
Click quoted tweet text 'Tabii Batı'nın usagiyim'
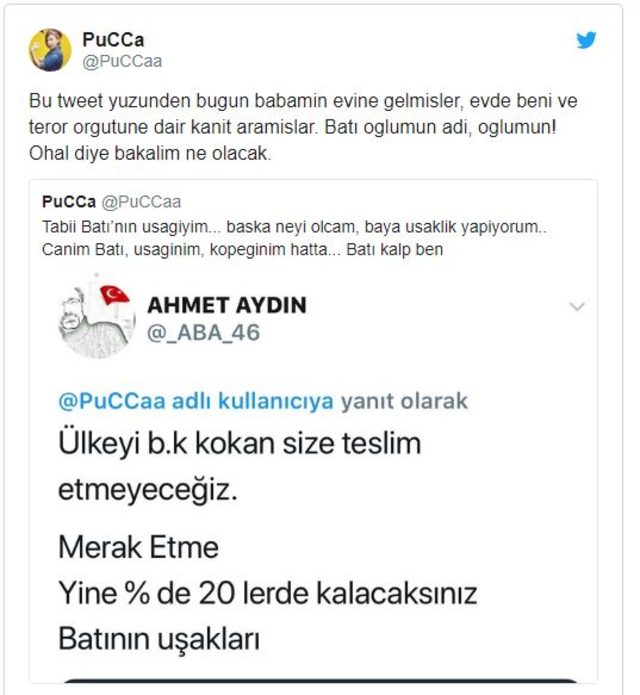294,238
